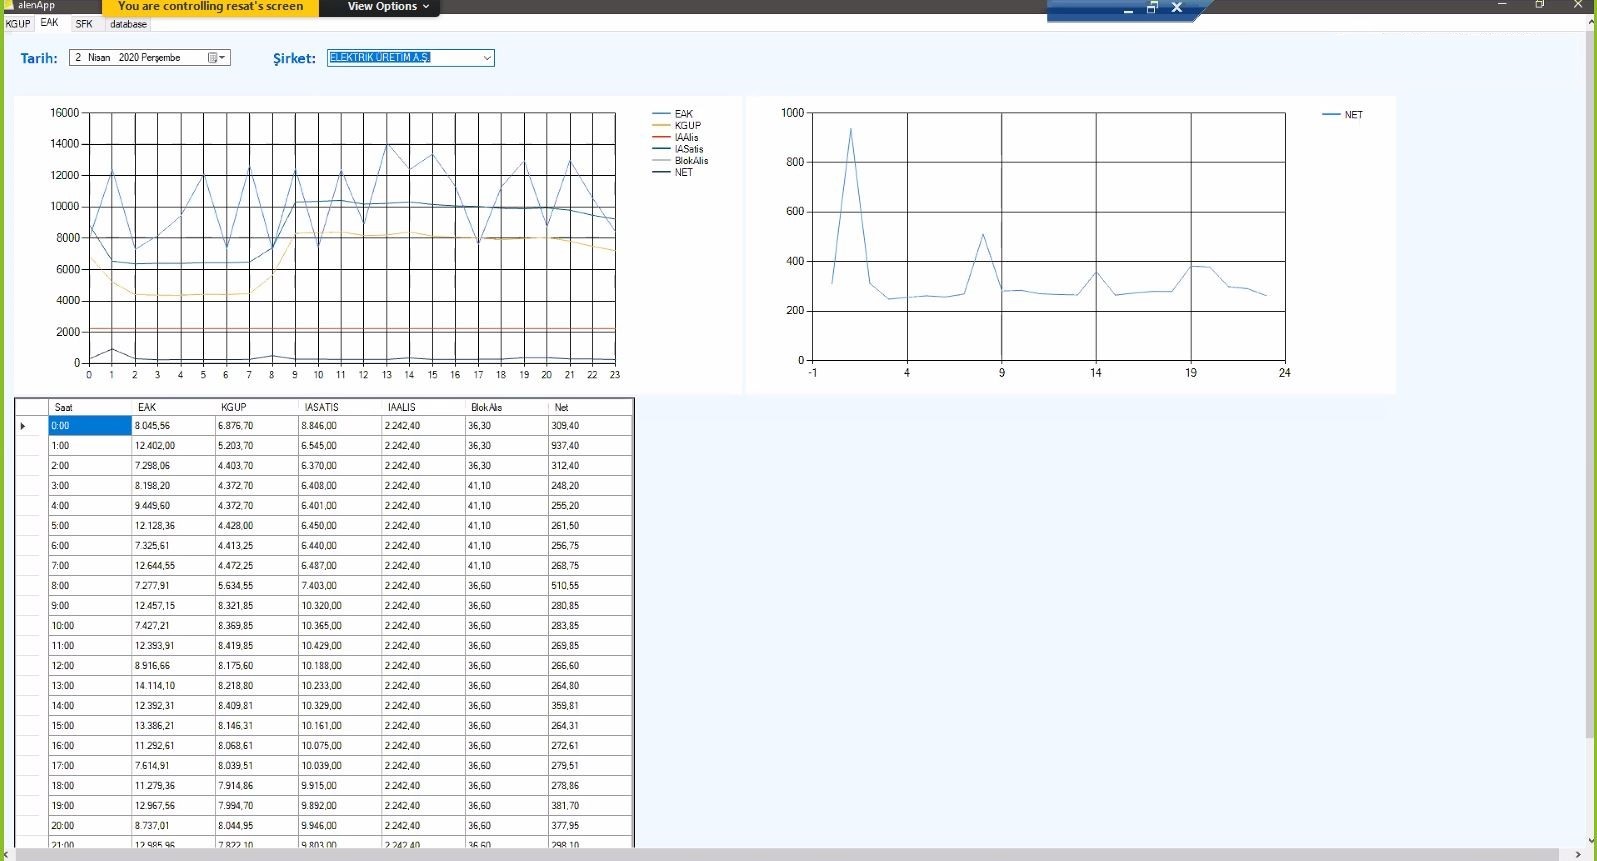Click the current-row arrow indicator at 0:00
Viewport: 1597px width, 861px height.
click(23, 426)
